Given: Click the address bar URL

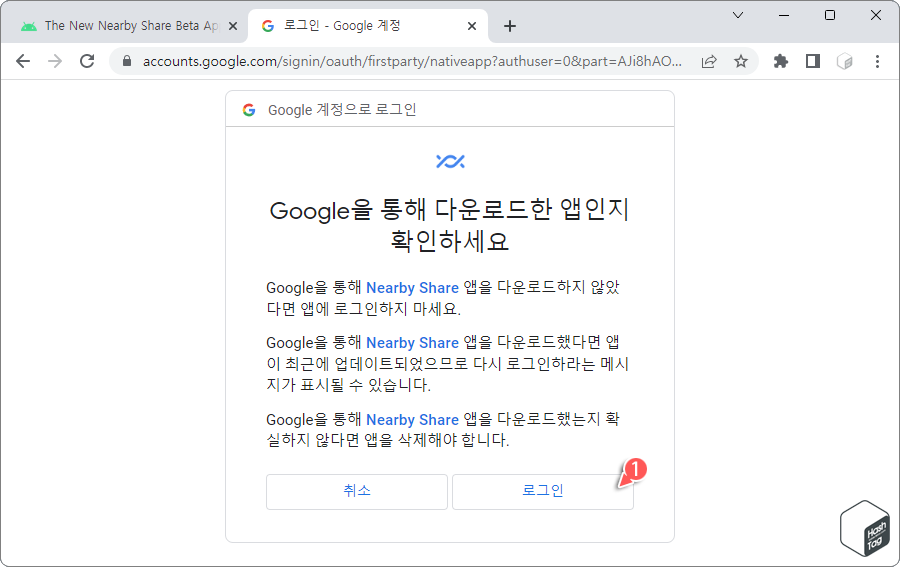Looking at the screenshot, I should (x=412, y=61).
